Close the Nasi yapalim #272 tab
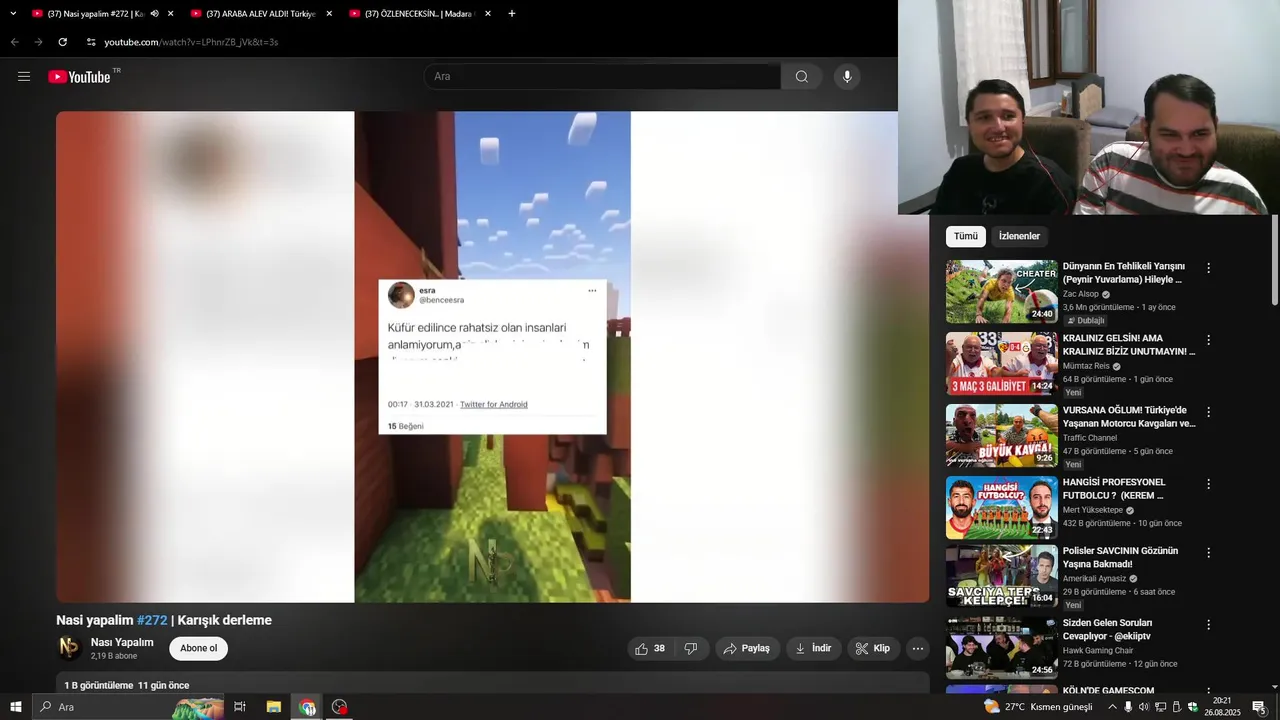The width and height of the screenshot is (1280, 720). pyautogui.click(x=170, y=14)
